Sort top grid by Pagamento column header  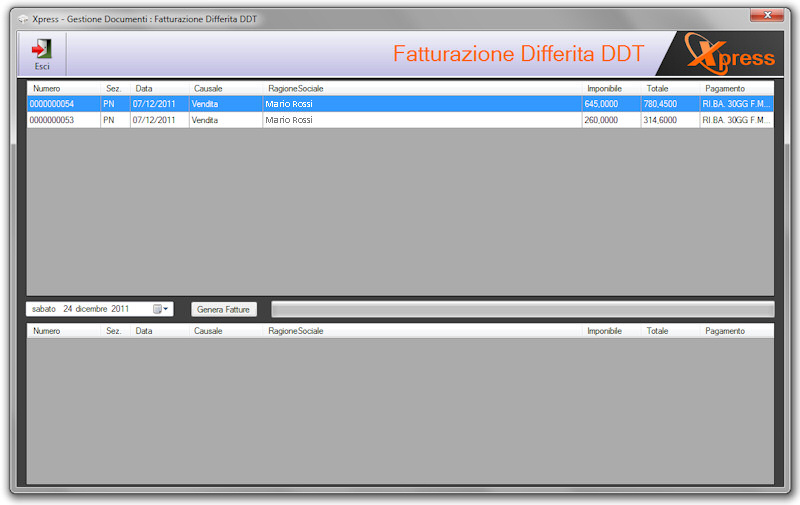tap(737, 88)
